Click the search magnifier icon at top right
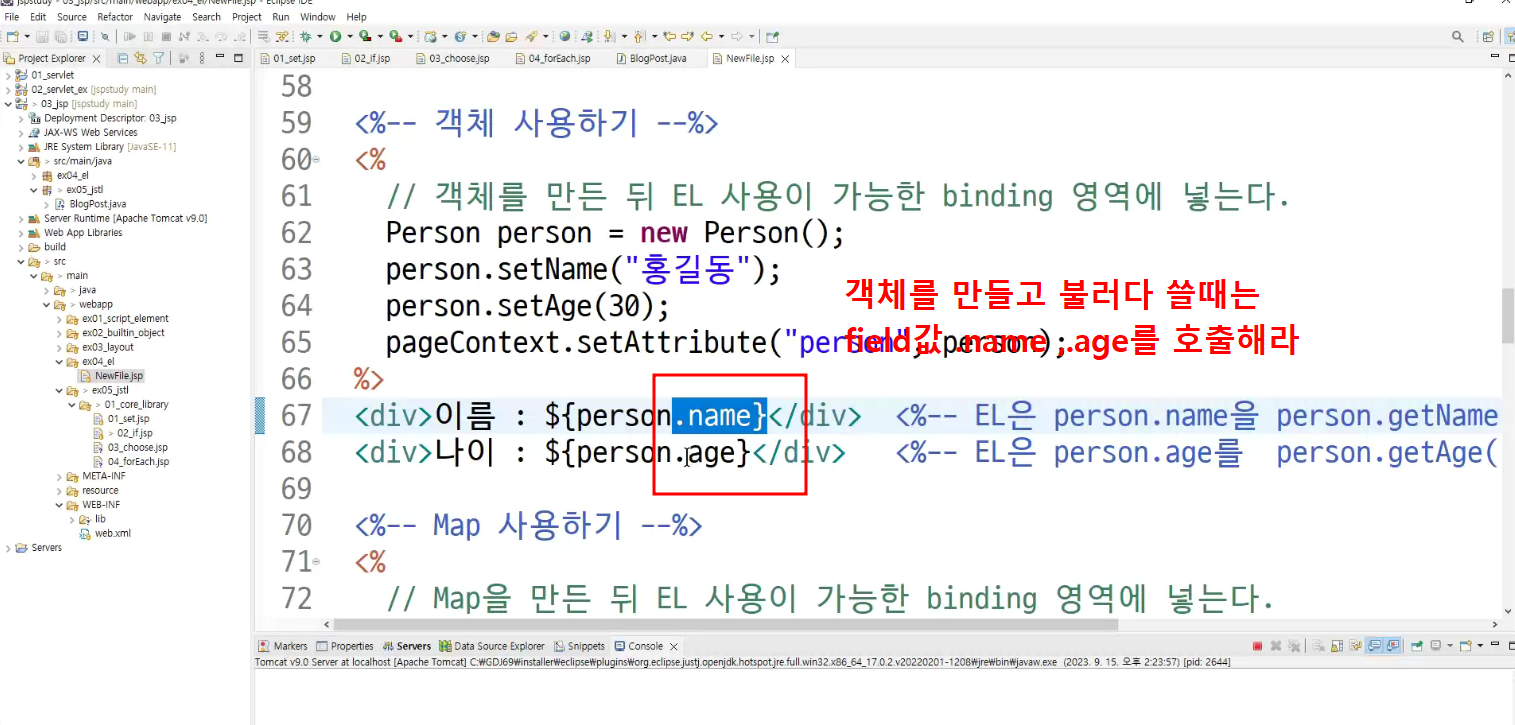 point(1458,36)
